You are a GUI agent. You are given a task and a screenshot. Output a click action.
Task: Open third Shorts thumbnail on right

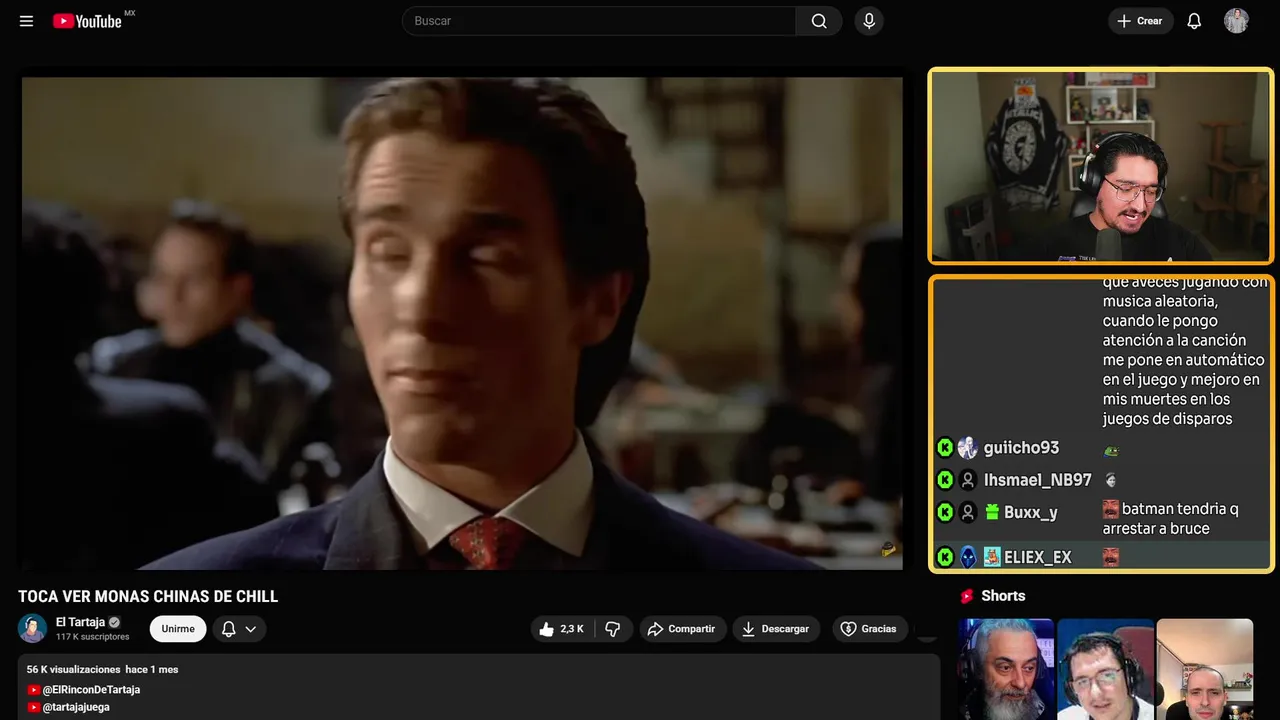tap(1204, 669)
